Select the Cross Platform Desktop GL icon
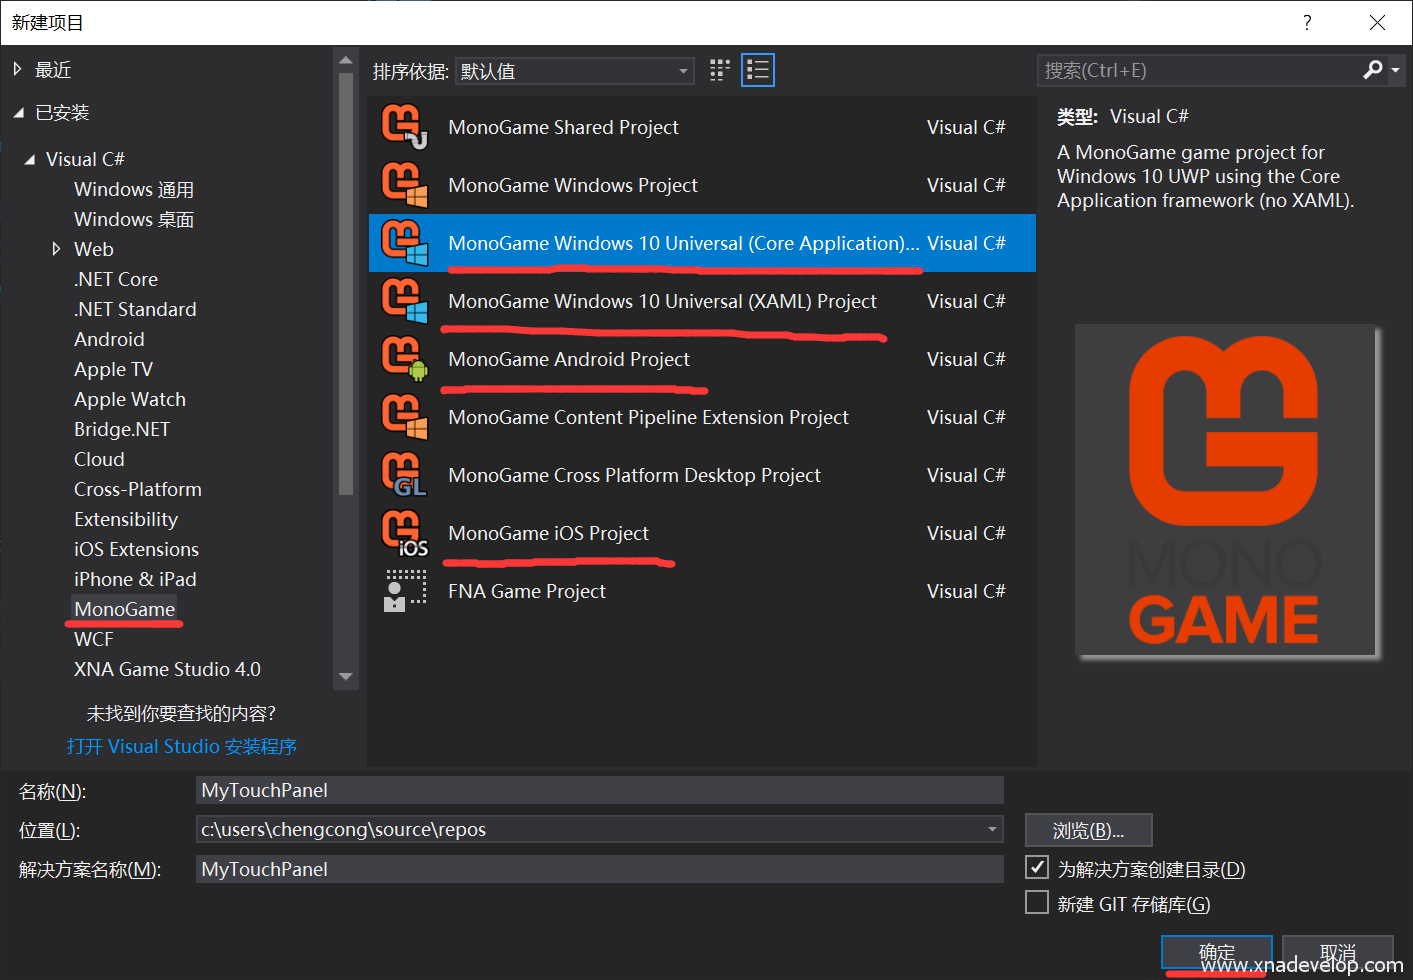 (x=404, y=475)
